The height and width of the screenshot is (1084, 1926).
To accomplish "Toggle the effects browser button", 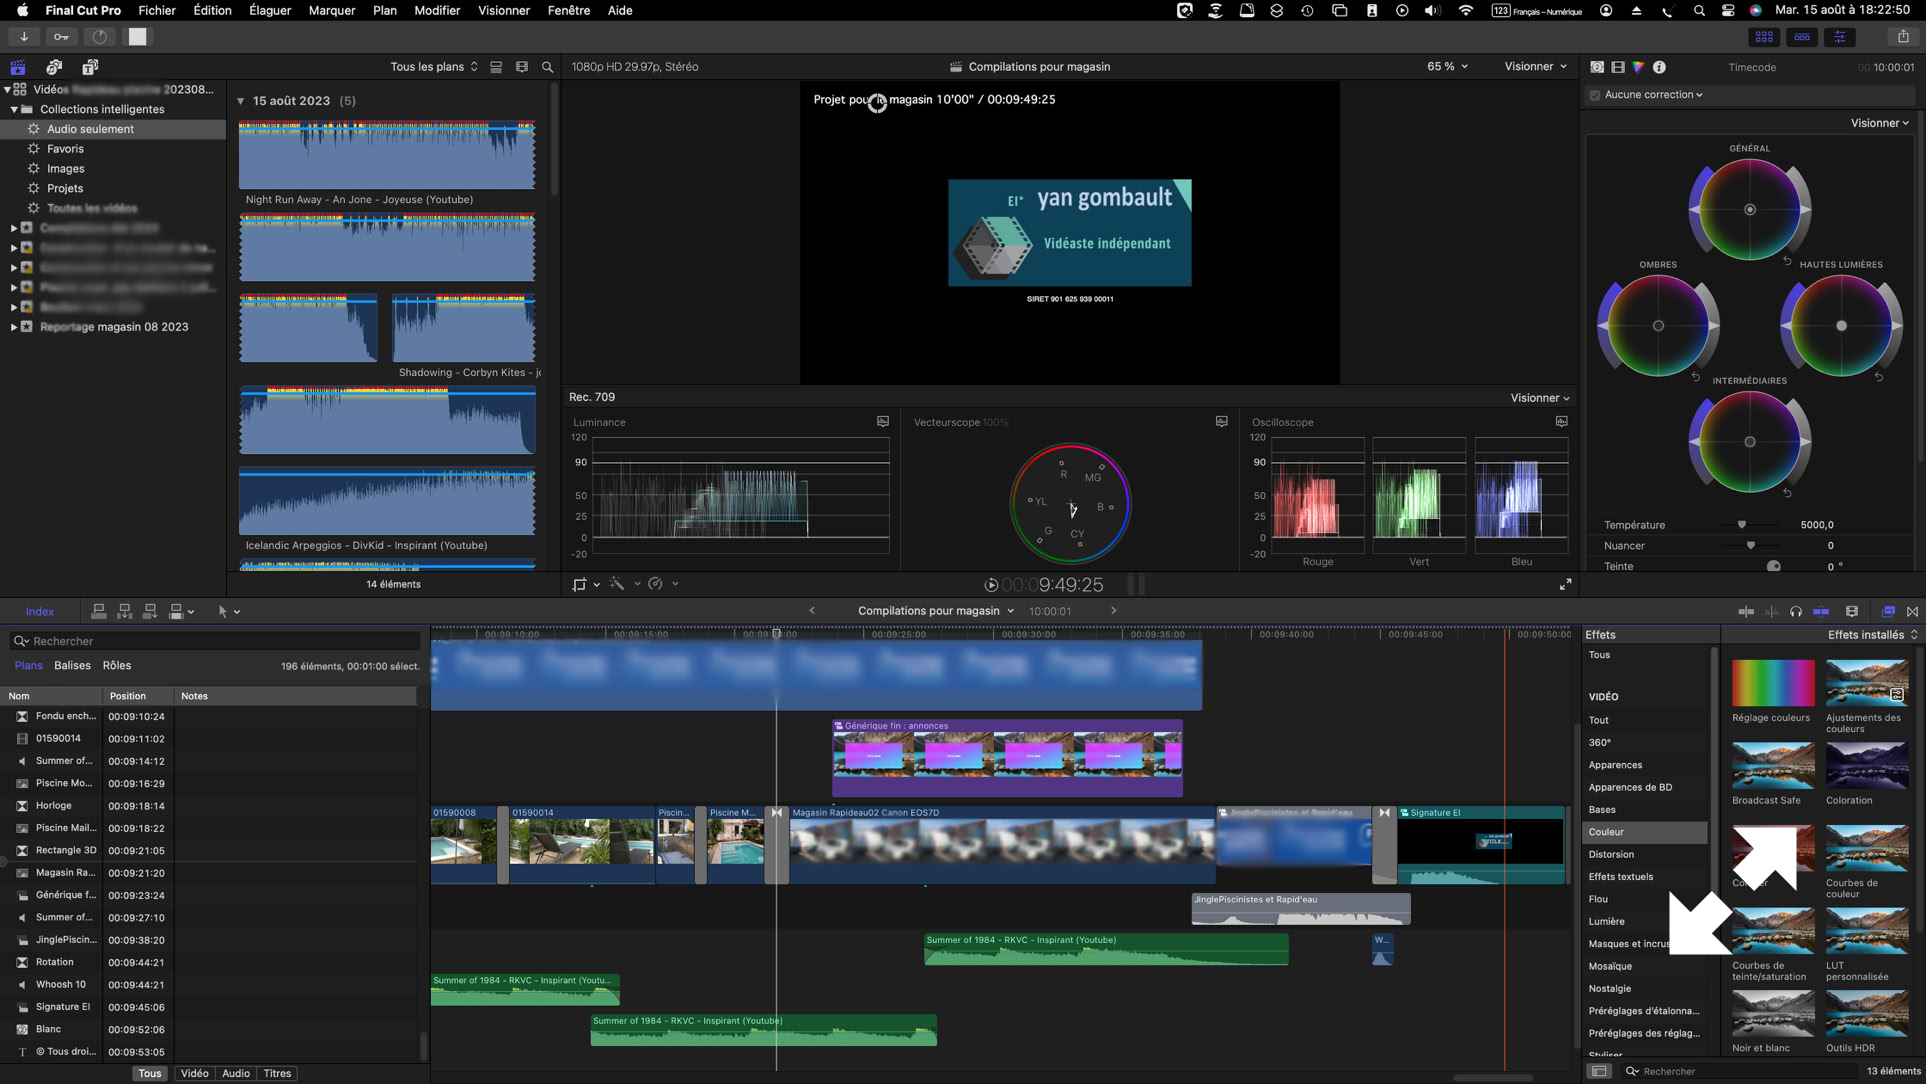I will pos(1888,611).
